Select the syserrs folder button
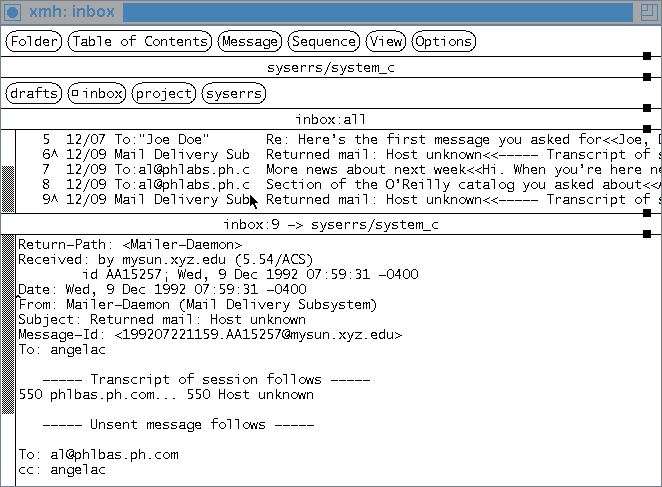This screenshot has width=662, height=487. pyautogui.click(x=233, y=93)
